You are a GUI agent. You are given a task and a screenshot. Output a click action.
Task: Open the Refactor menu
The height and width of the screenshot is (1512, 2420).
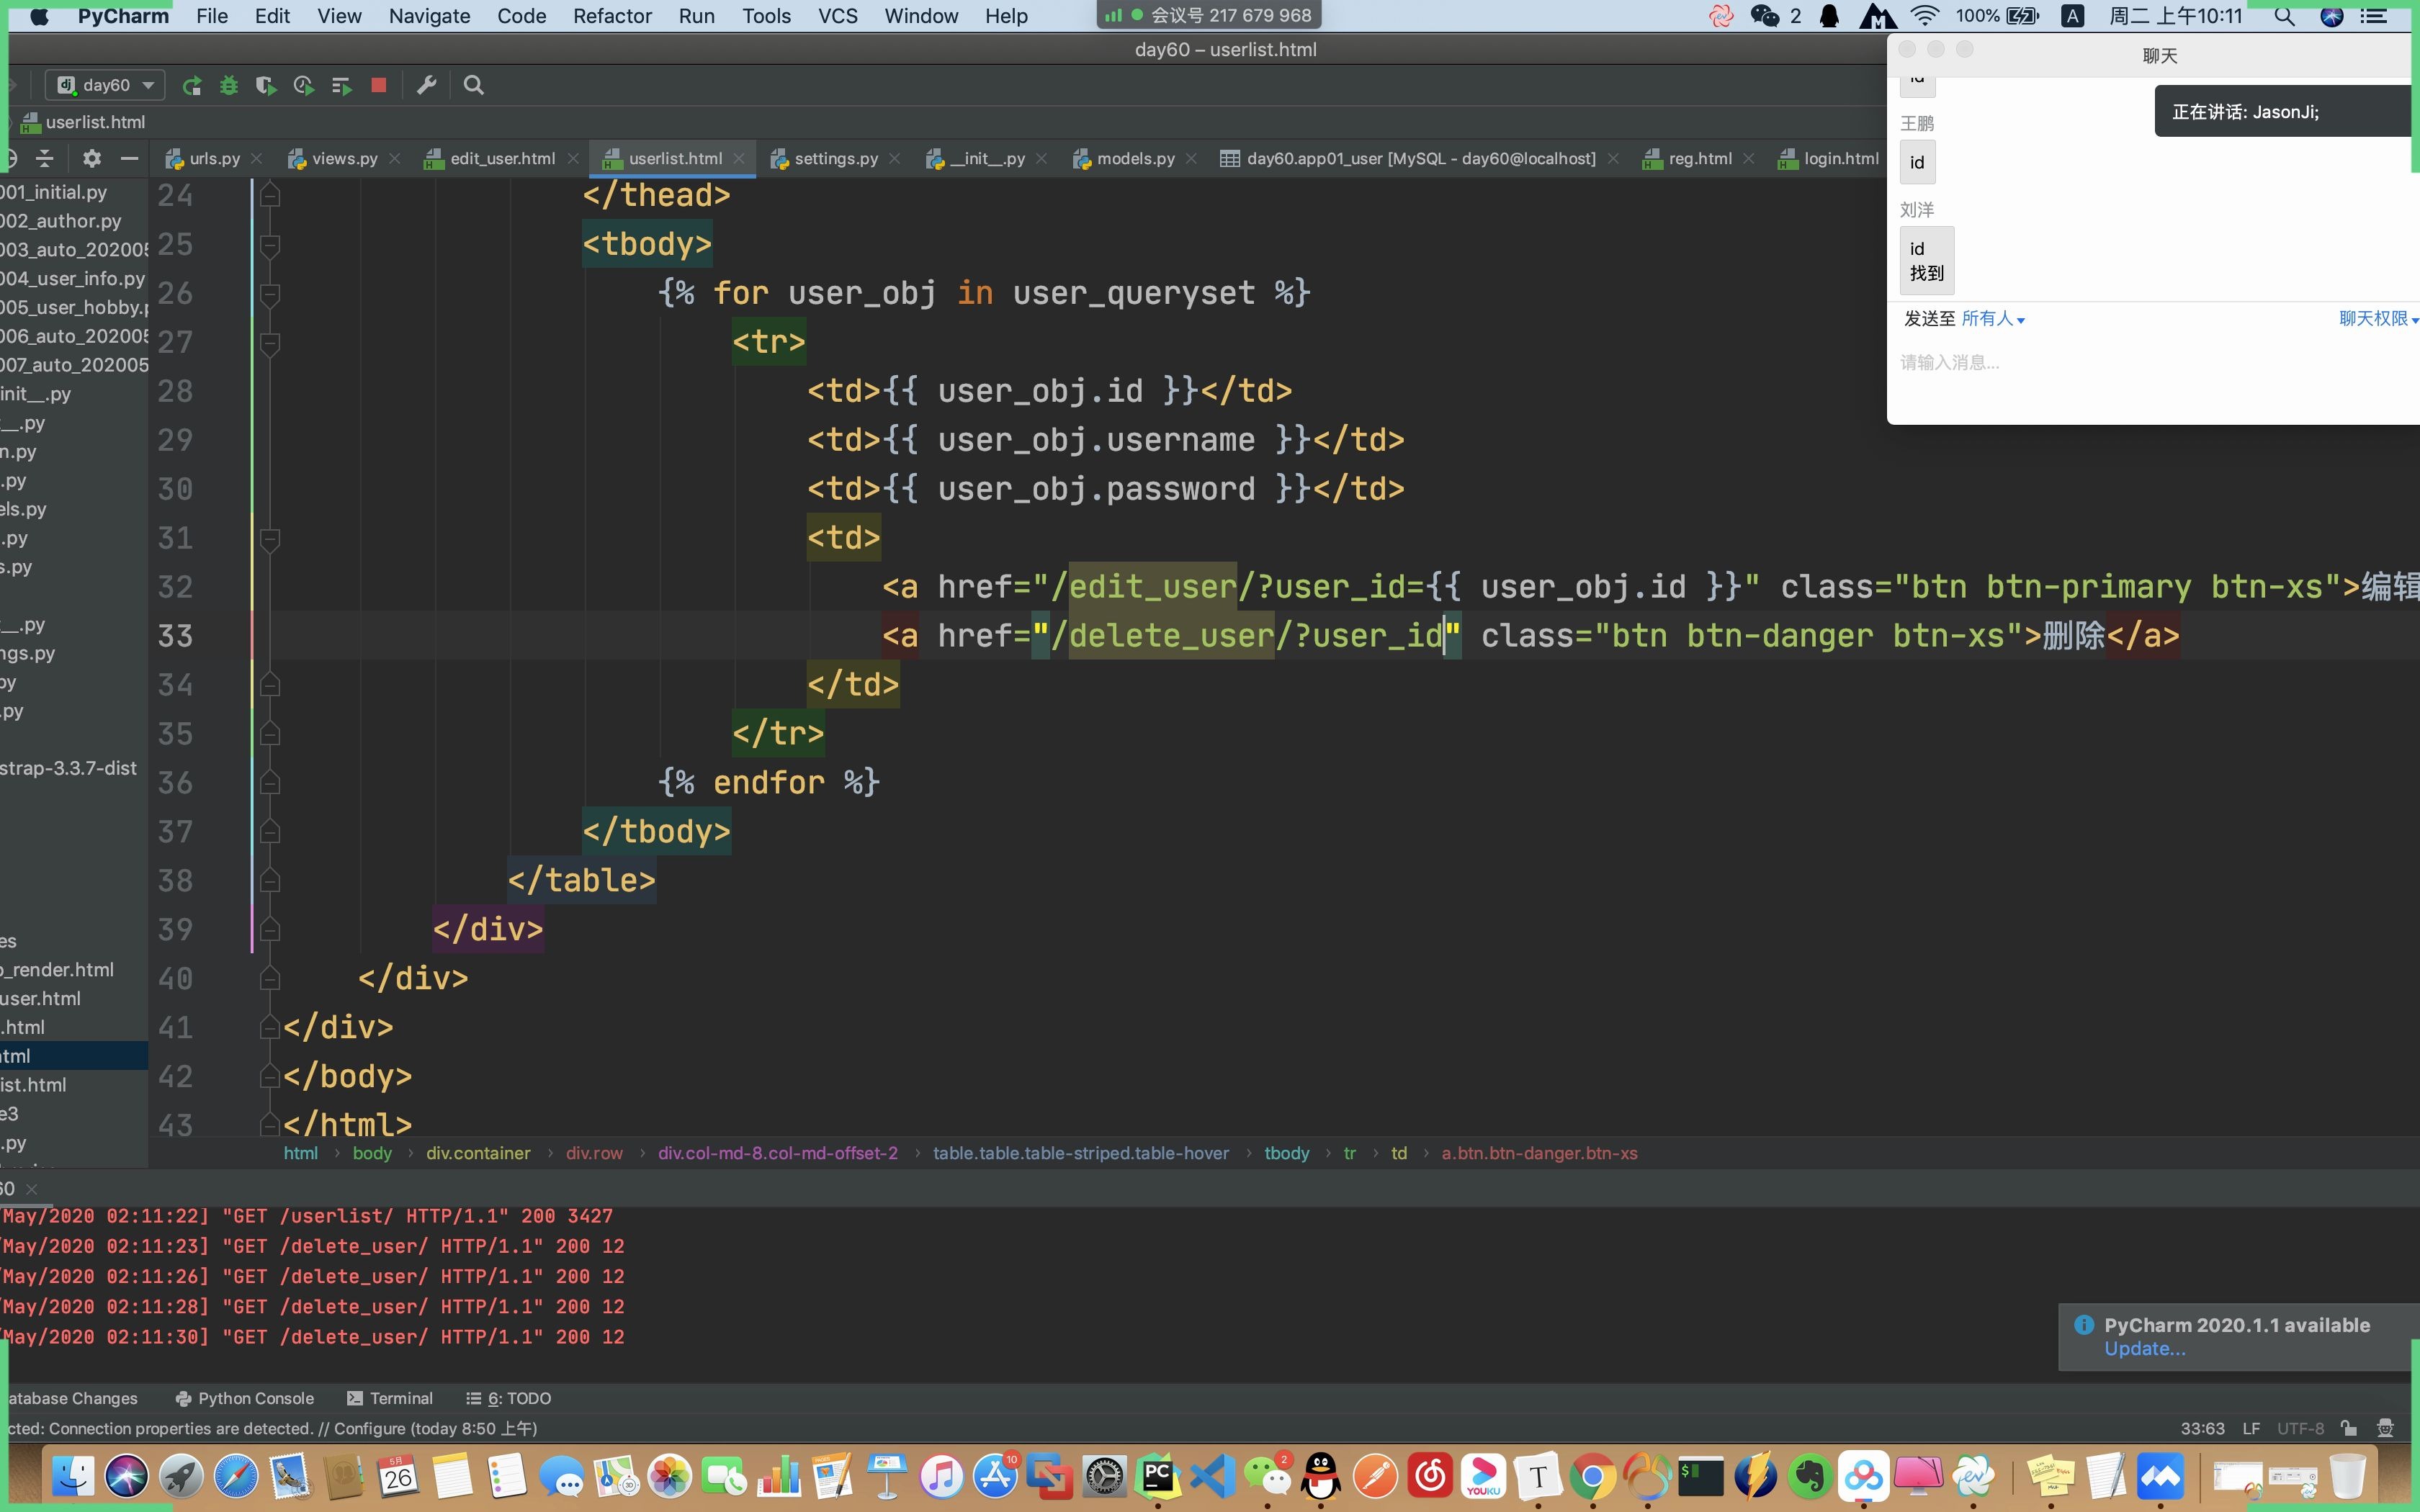pos(611,16)
